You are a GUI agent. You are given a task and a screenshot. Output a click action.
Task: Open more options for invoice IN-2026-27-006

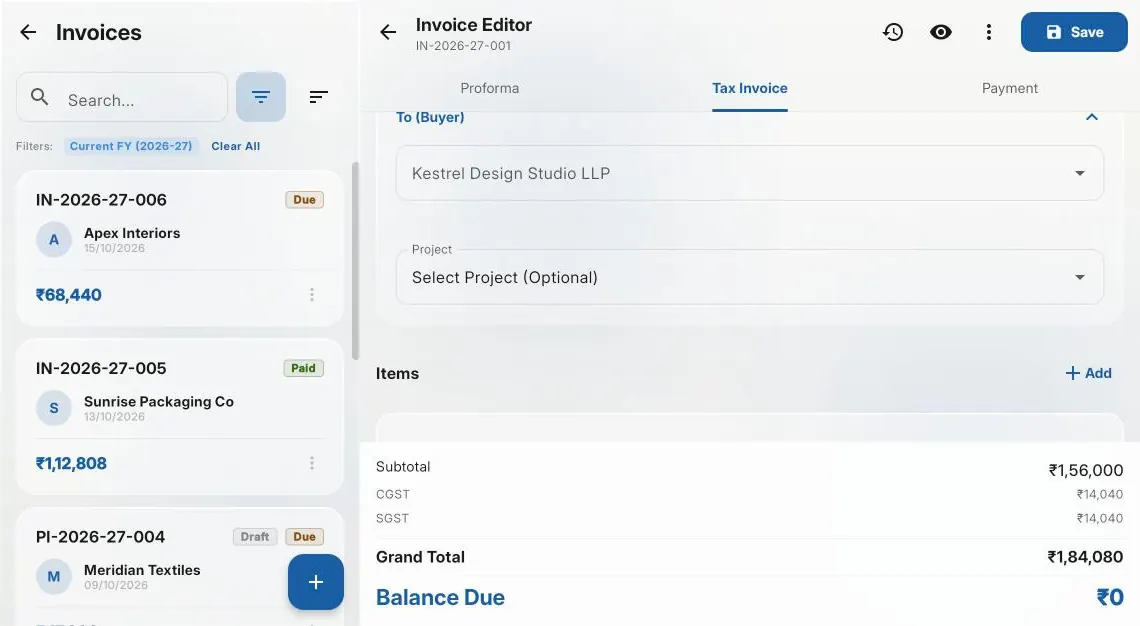pyautogui.click(x=312, y=294)
